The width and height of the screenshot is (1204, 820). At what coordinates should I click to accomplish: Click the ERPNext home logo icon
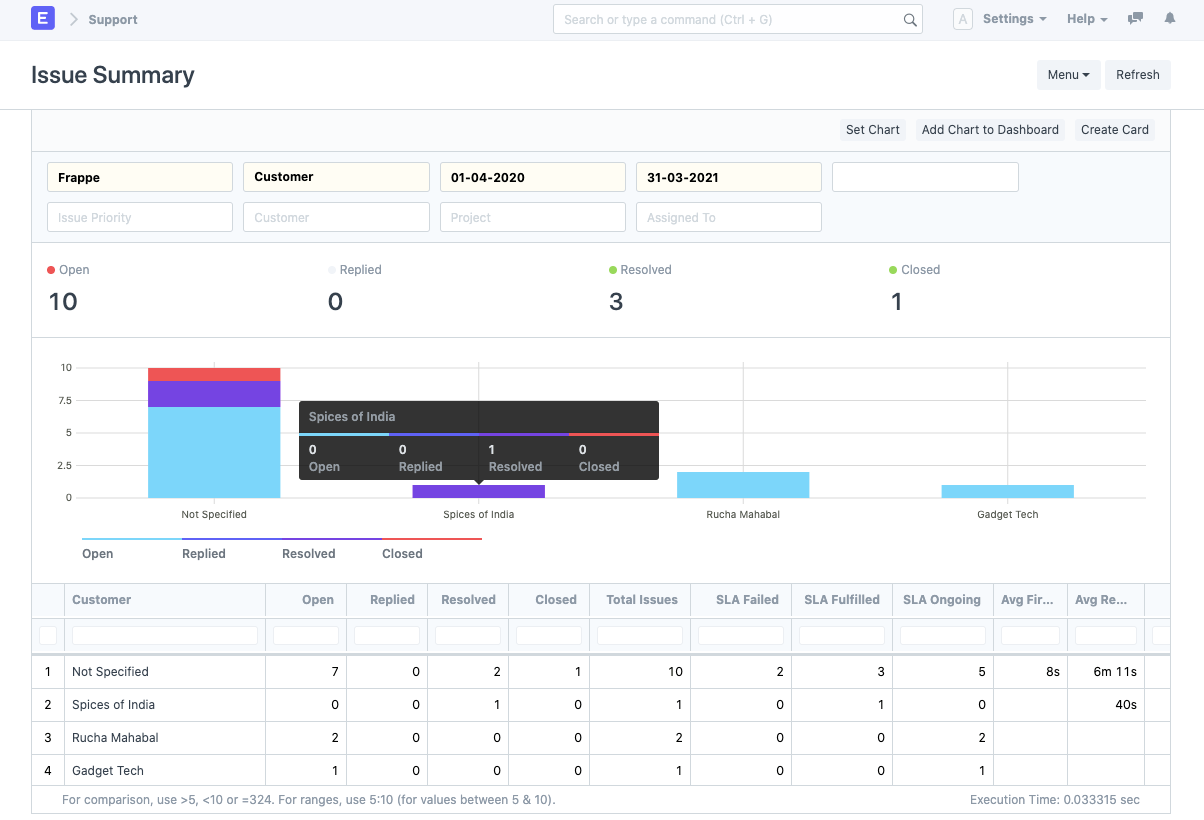[x=43, y=19]
